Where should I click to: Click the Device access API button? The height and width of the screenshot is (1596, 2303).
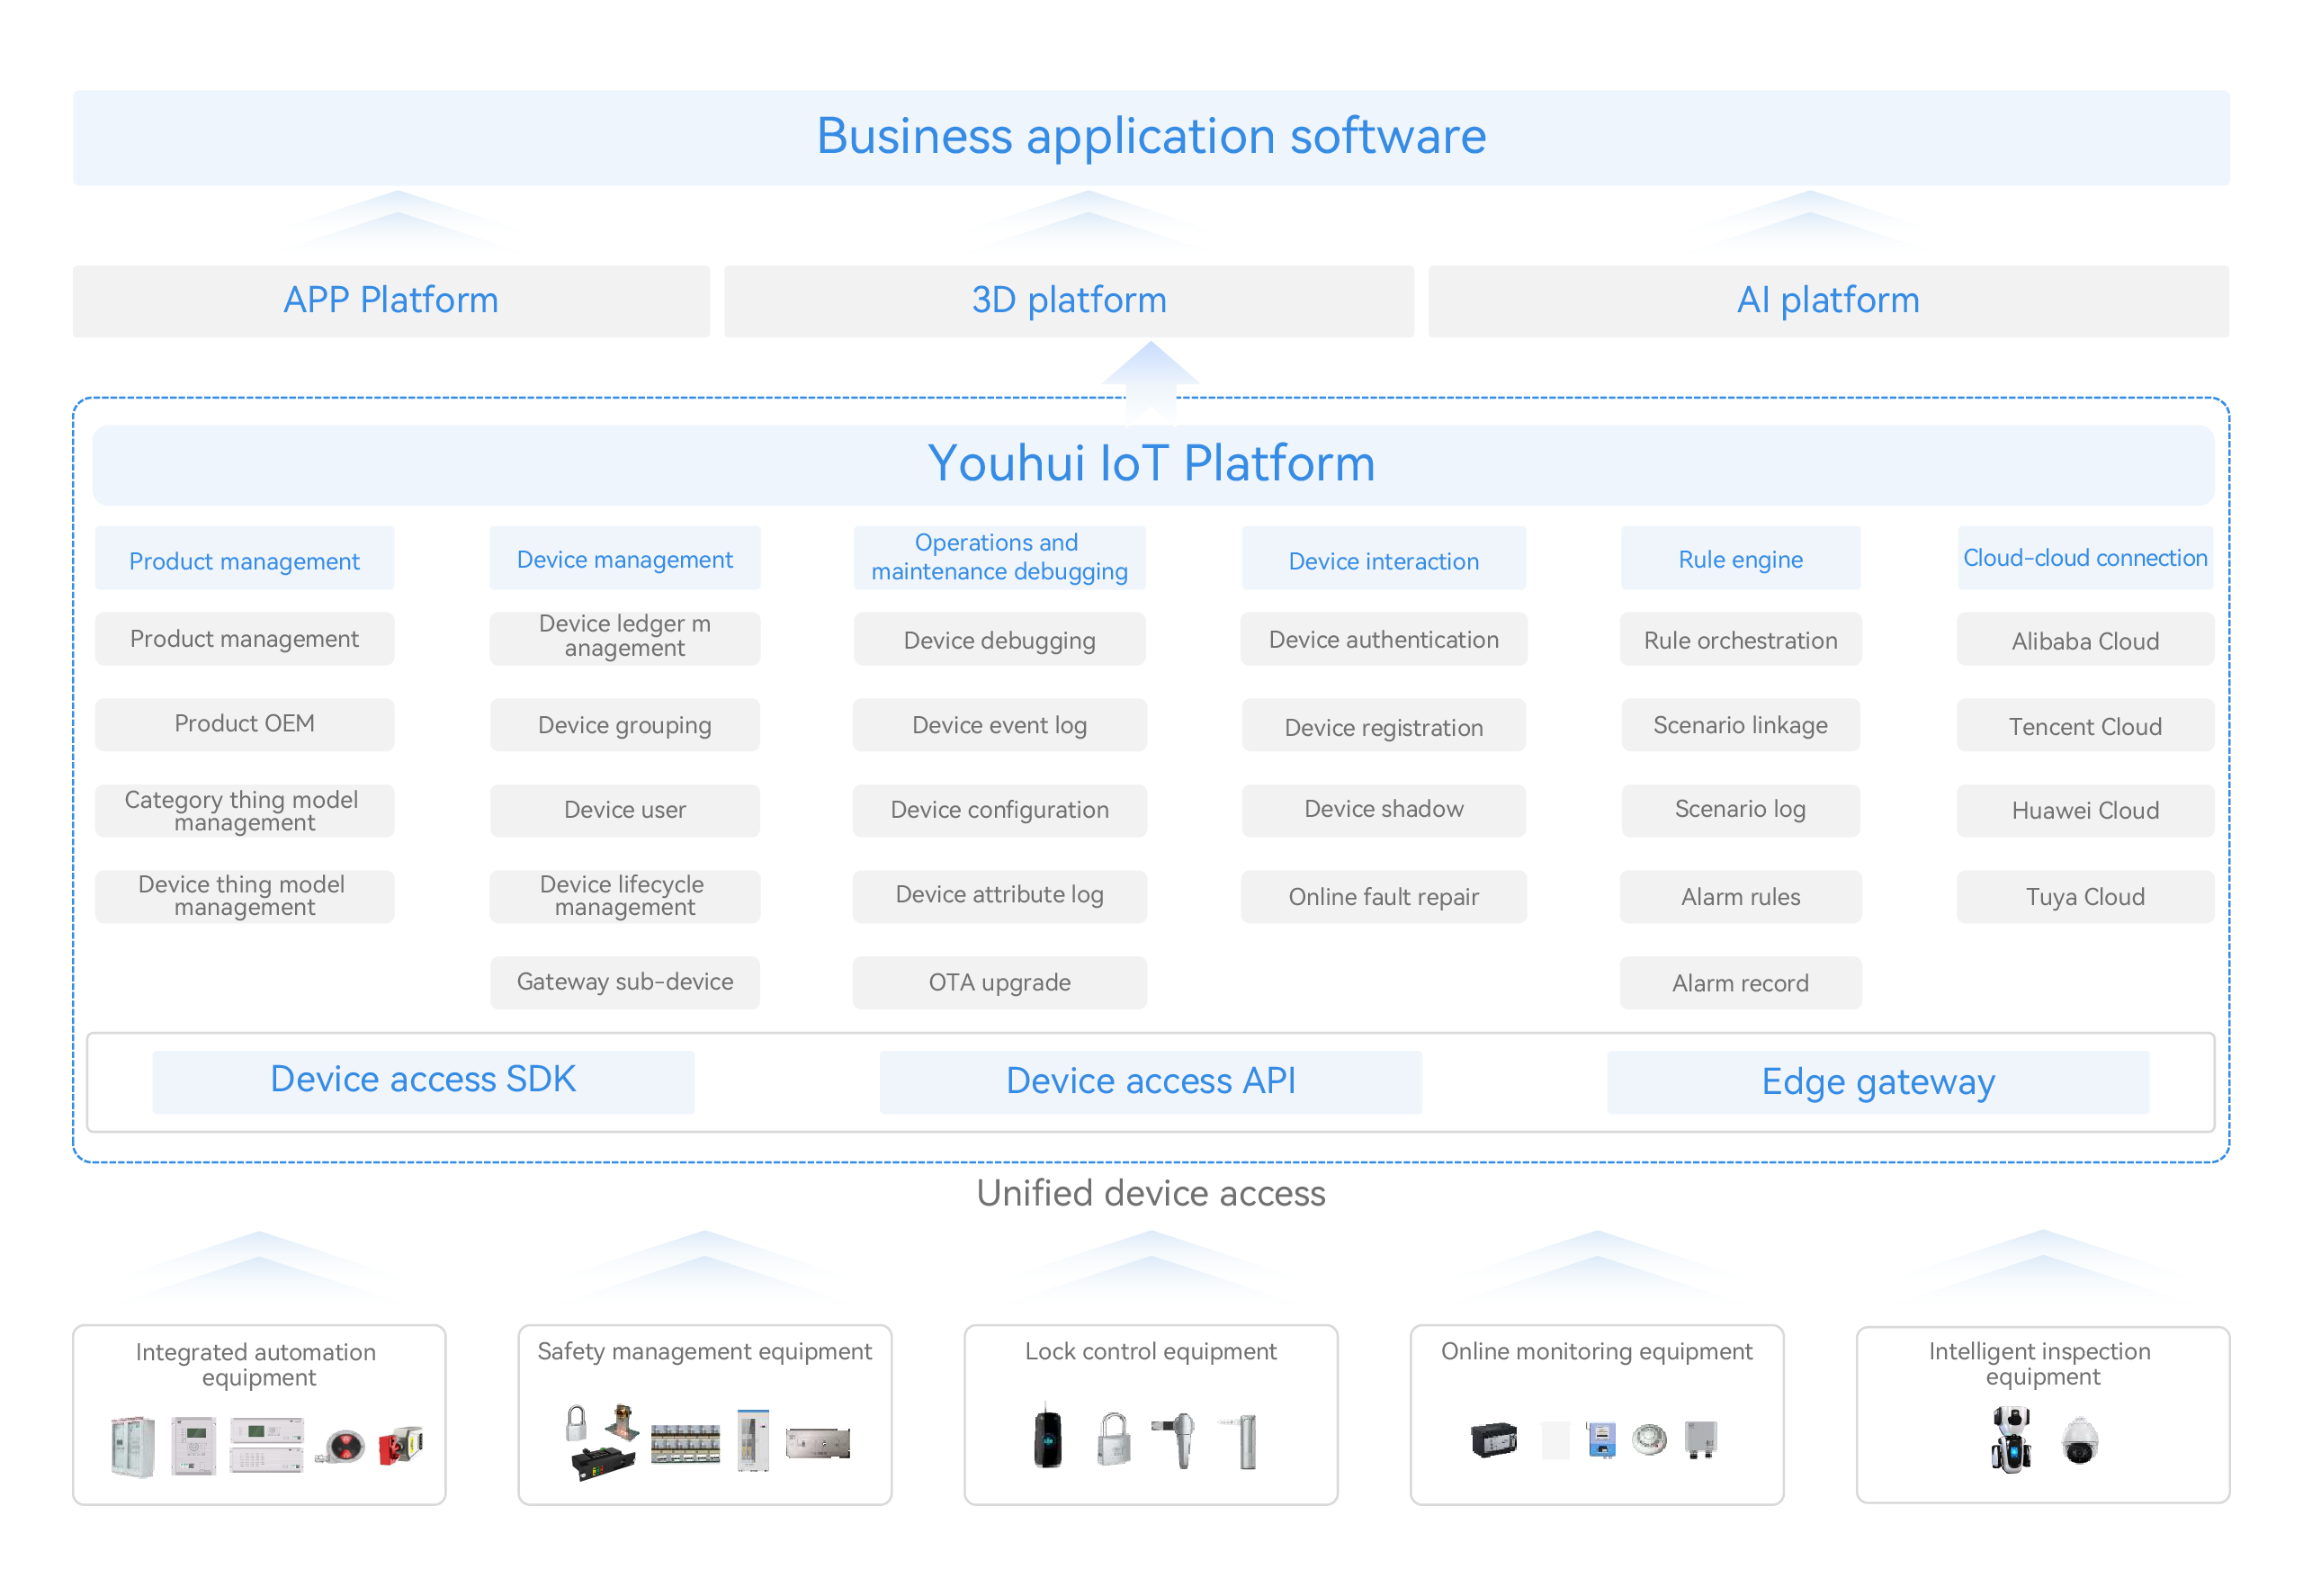click(1150, 1081)
